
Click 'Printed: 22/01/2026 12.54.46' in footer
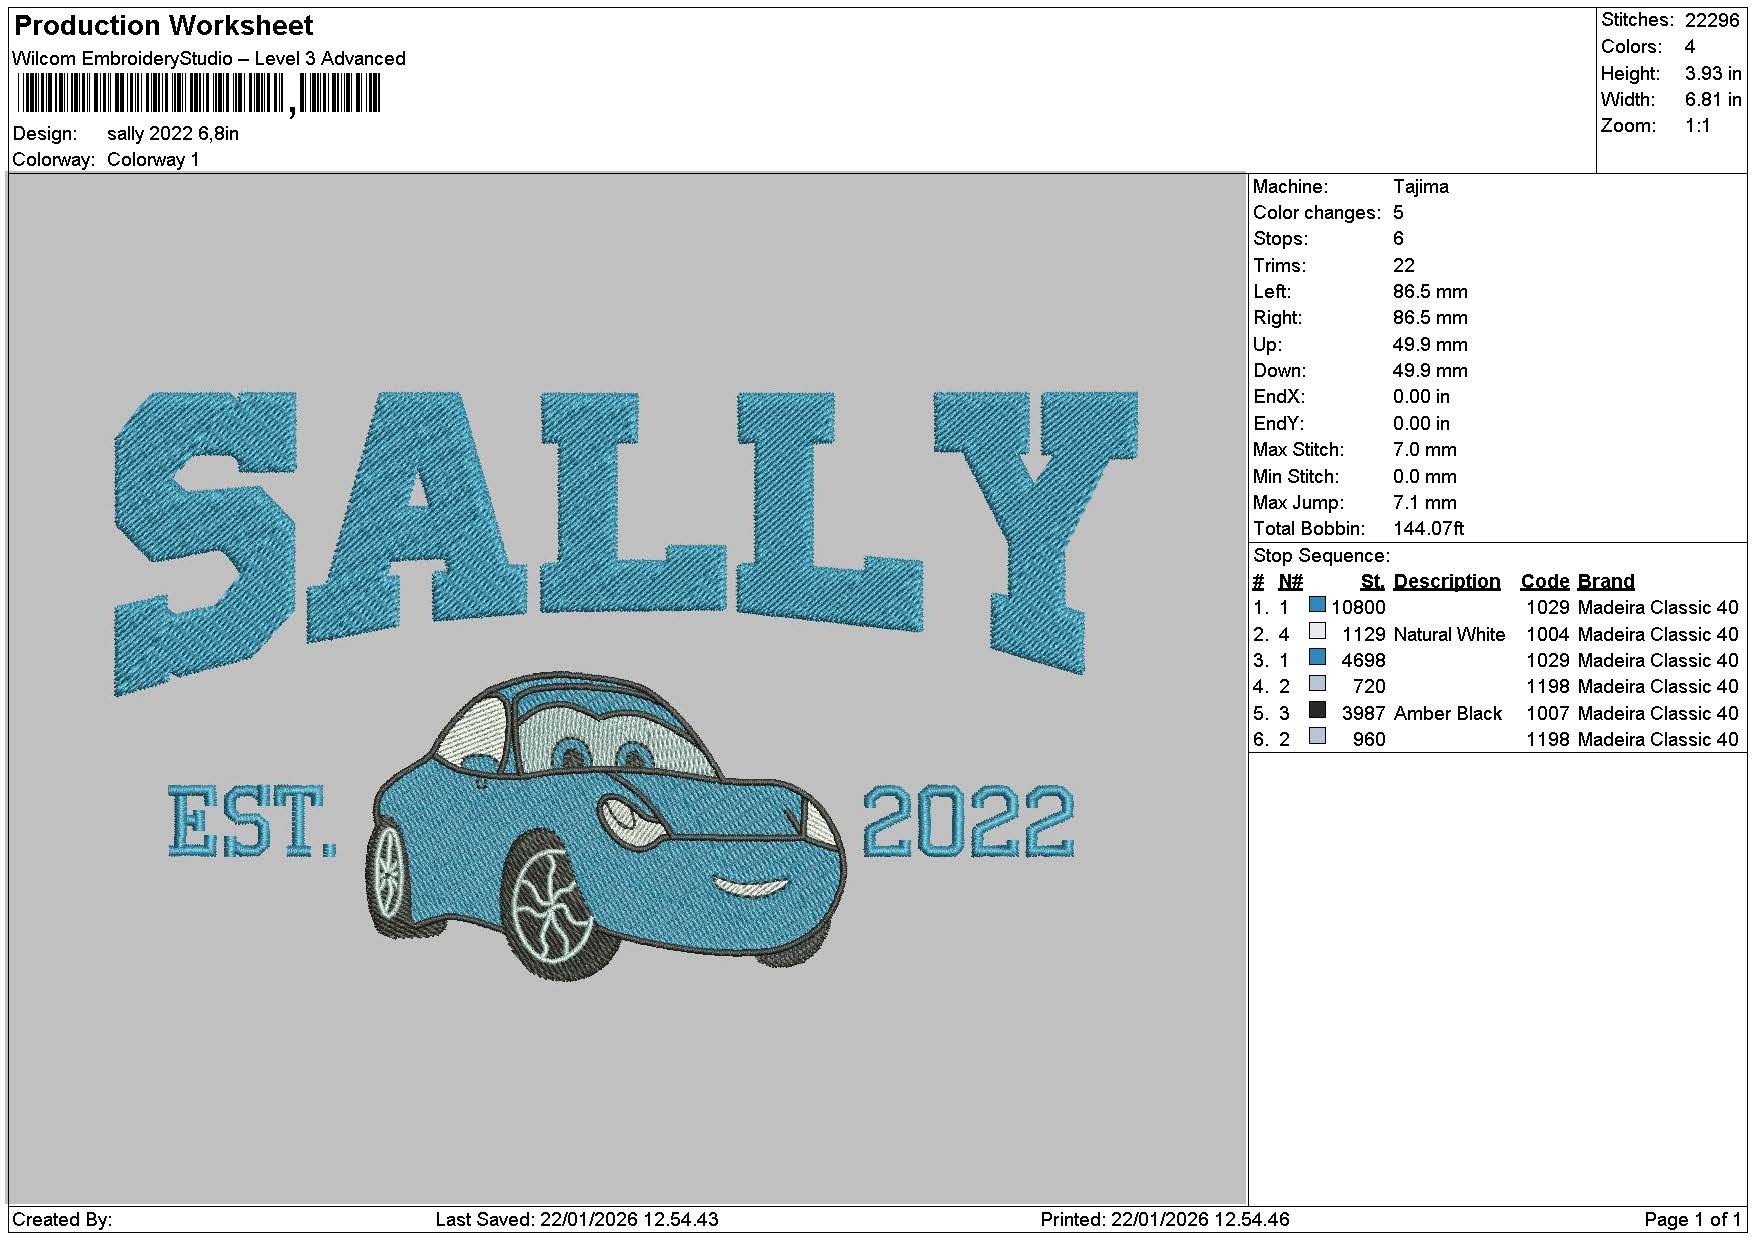pyautogui.click(x=1165, y=1220)
